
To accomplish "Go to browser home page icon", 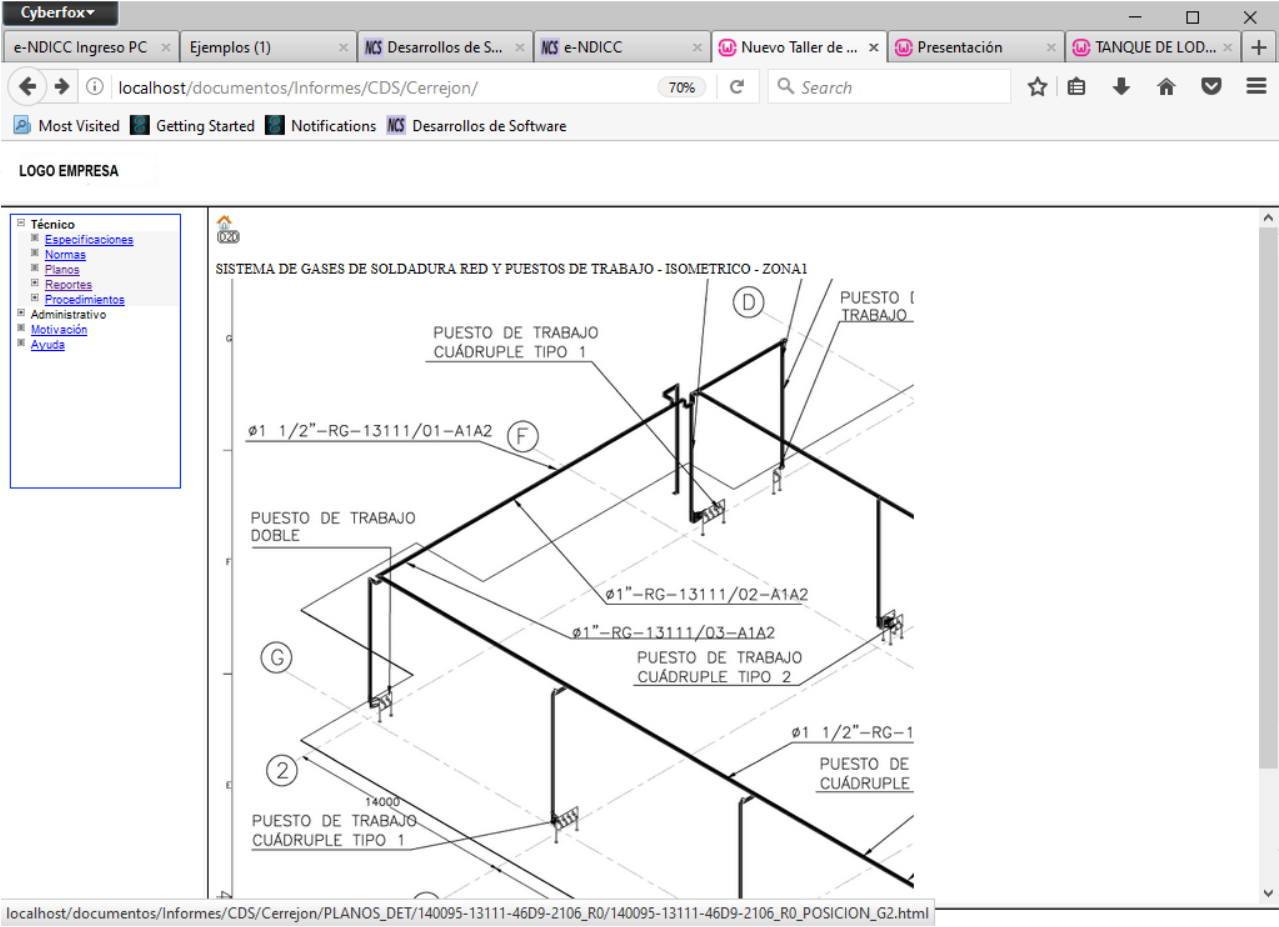I will pyautogui.click(x=1166, y=87).
